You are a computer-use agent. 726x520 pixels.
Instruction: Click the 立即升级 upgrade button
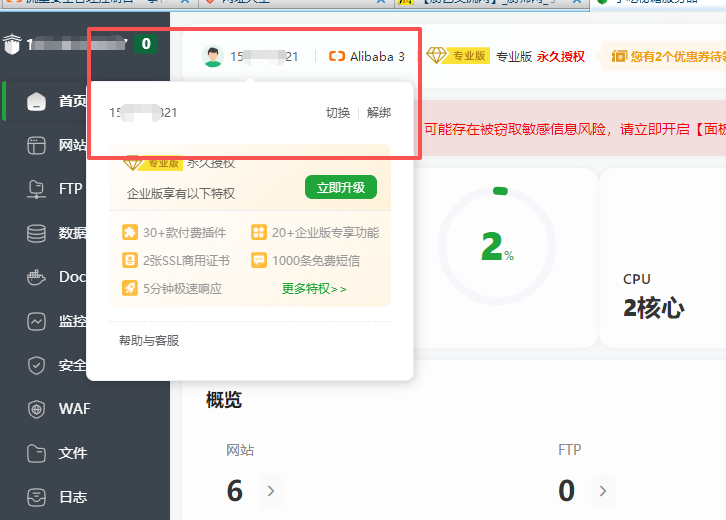[340, 188]
